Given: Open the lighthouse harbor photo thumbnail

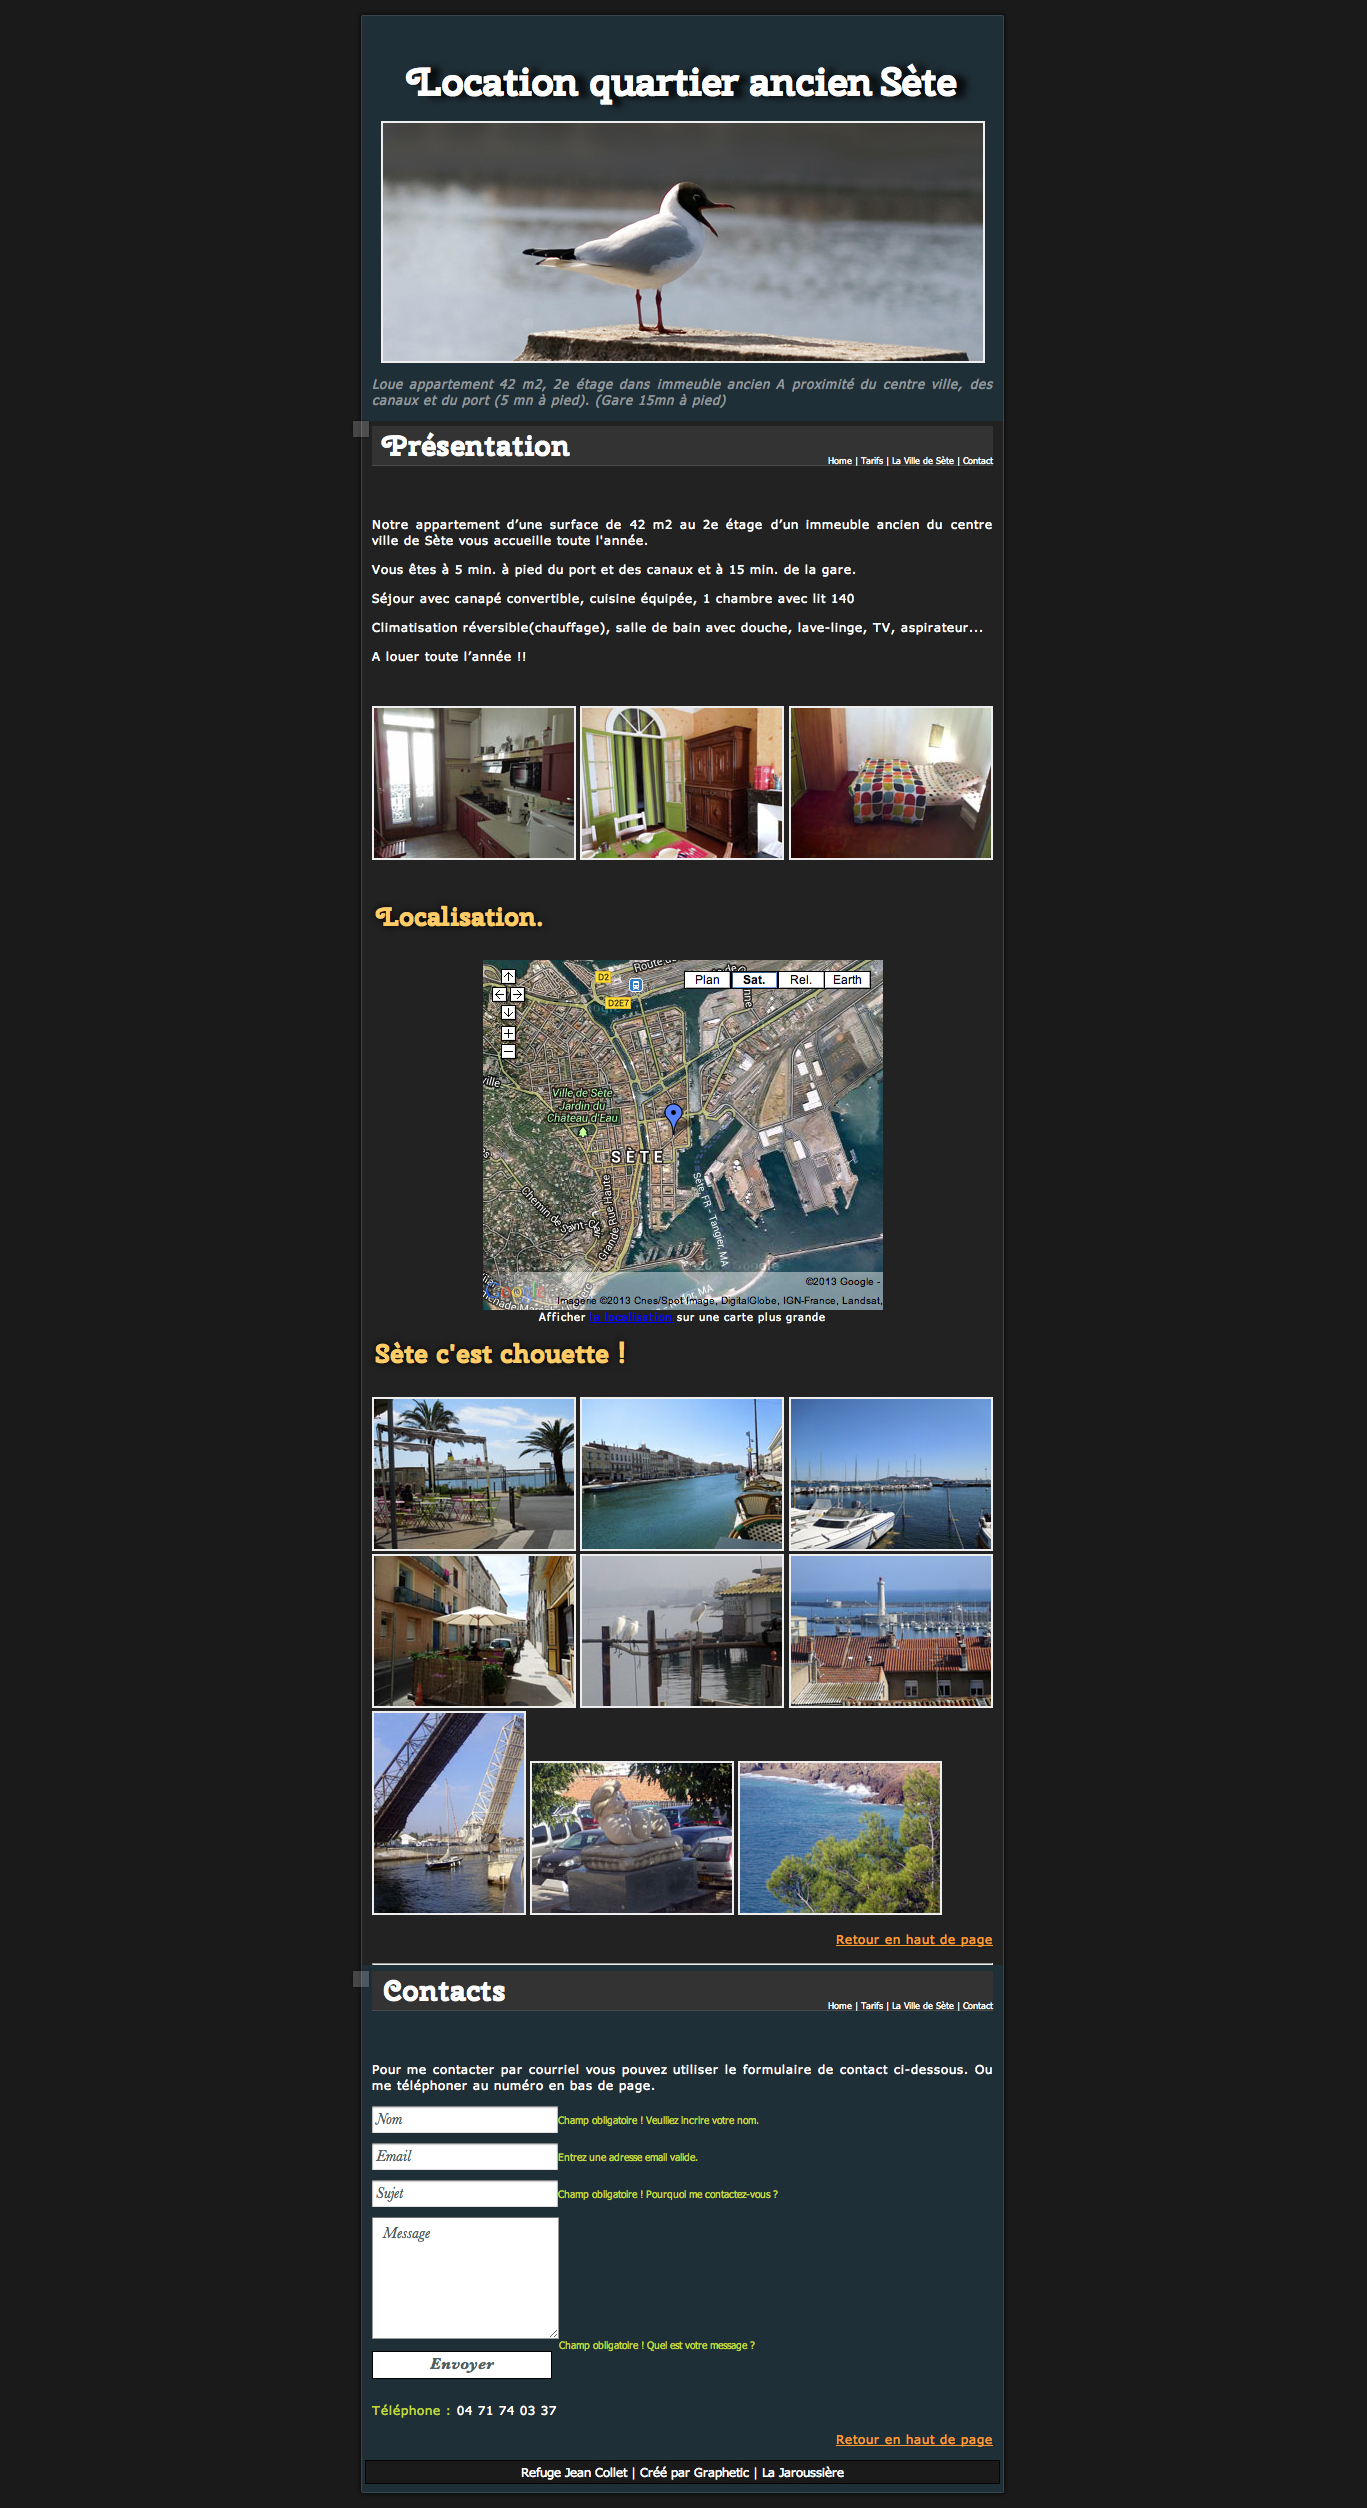Looking at the screenshot, I should pos(891,1631).
